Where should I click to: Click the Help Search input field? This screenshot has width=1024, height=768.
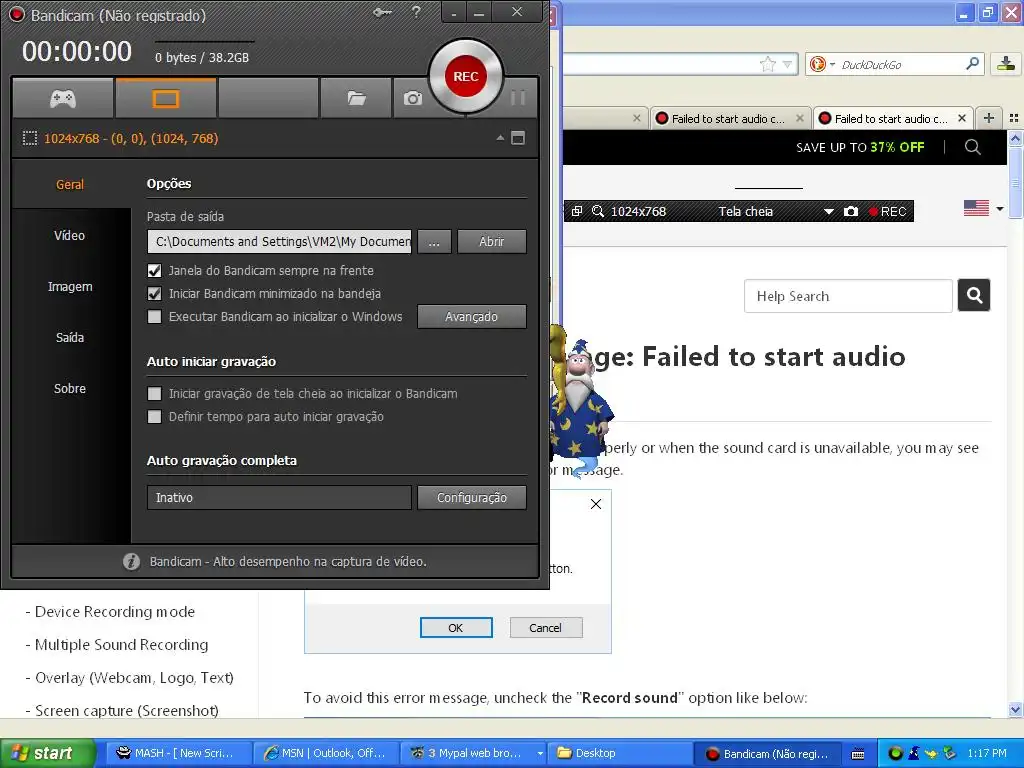click(x=848, y=296)
